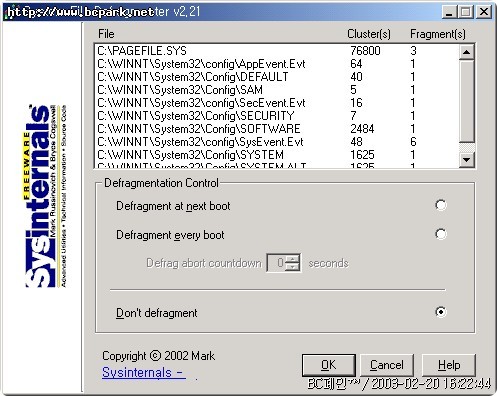Click the Defrag abort countdown seconds field
The width and height of the screenshot is (497, 396).
click(x=277, y=263)
